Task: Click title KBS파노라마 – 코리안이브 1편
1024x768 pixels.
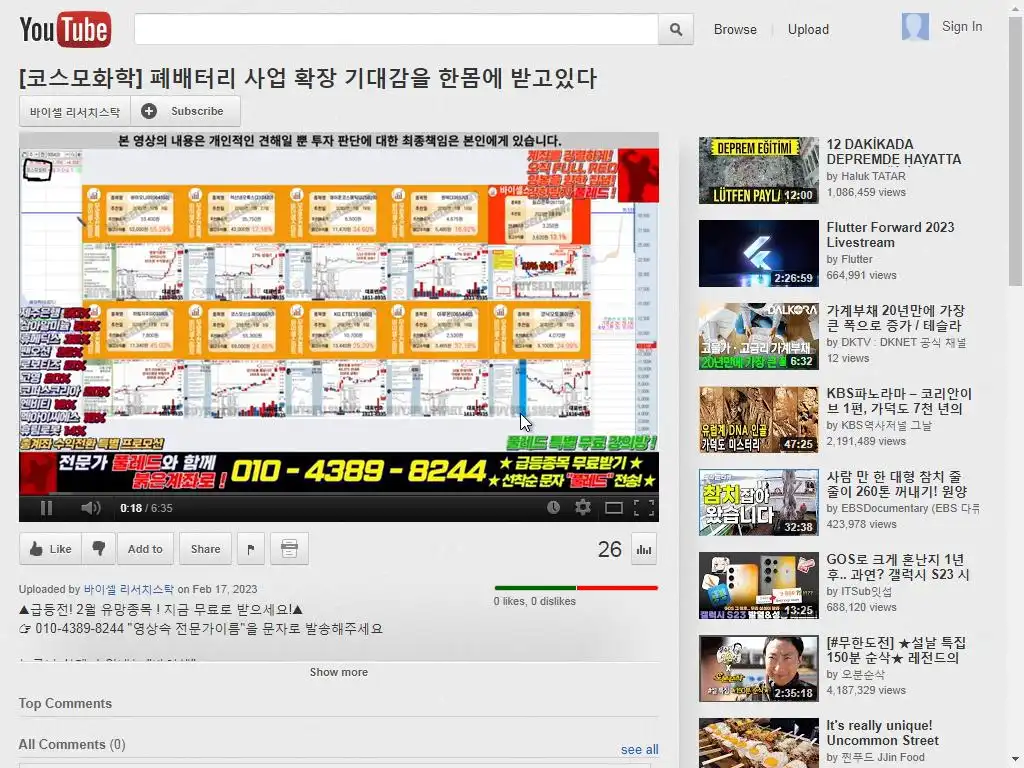Action: [899, 400]
